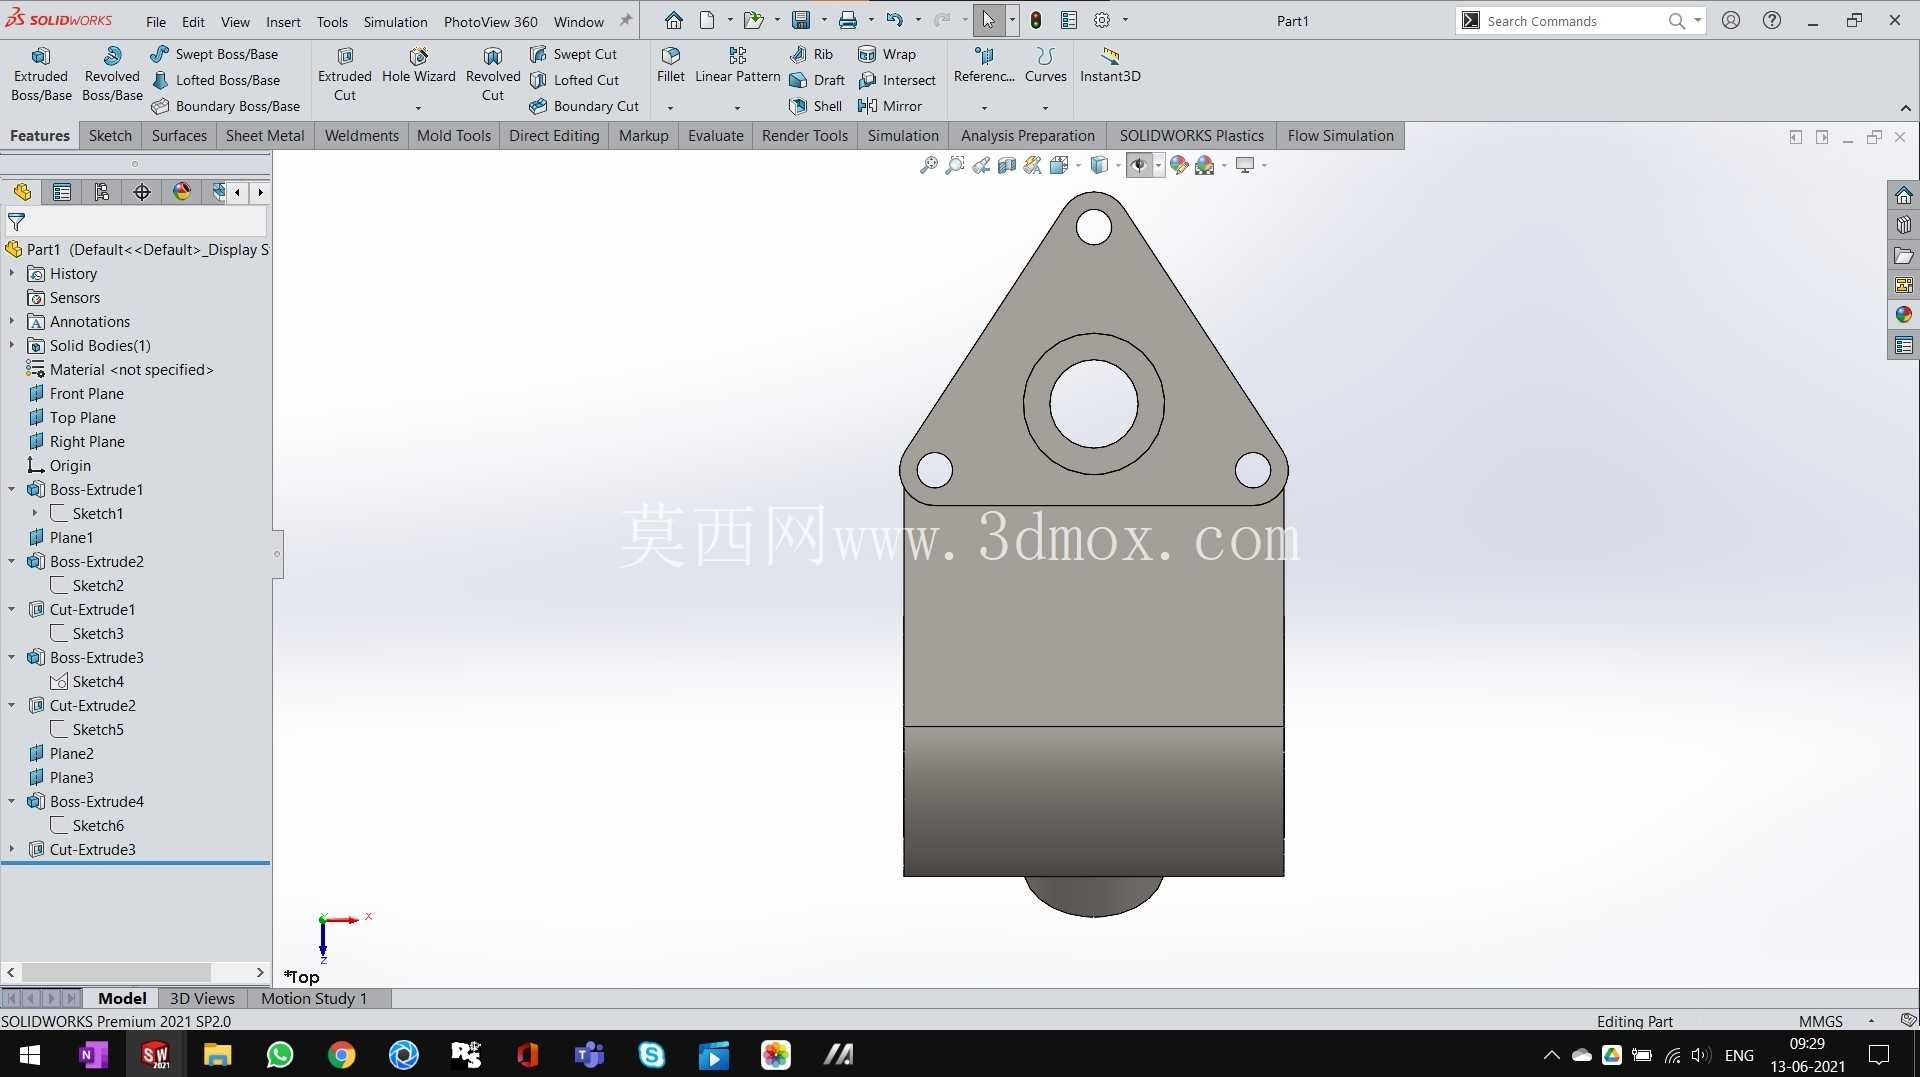Switch to the Sheet Metal tab

click(x=265, y=136)
